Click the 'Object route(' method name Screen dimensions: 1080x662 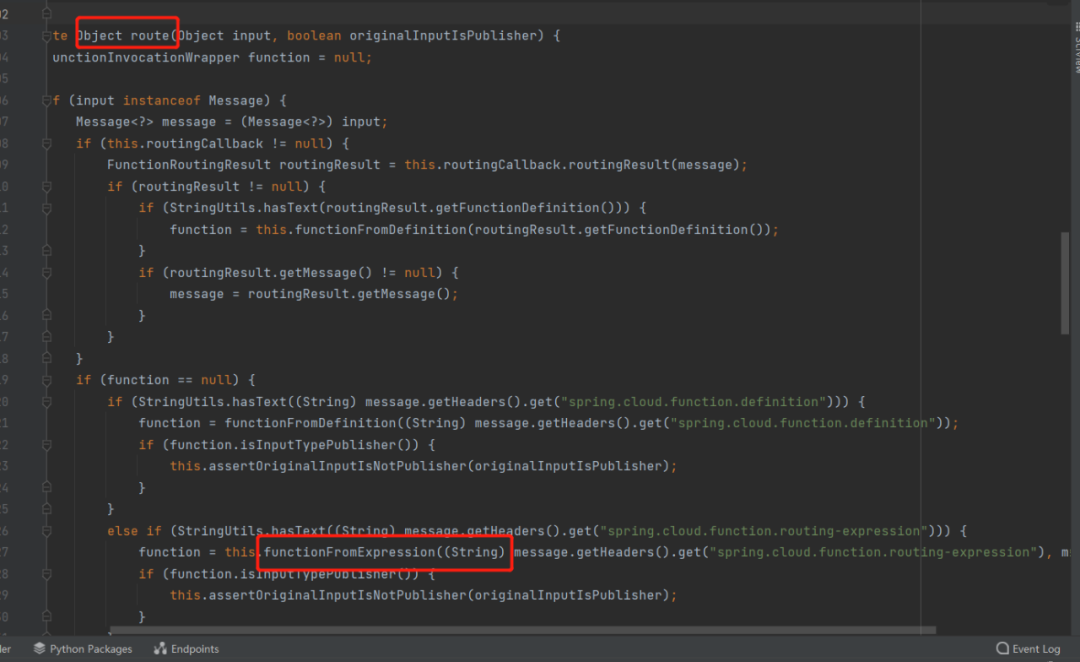(x=127, y=36)
